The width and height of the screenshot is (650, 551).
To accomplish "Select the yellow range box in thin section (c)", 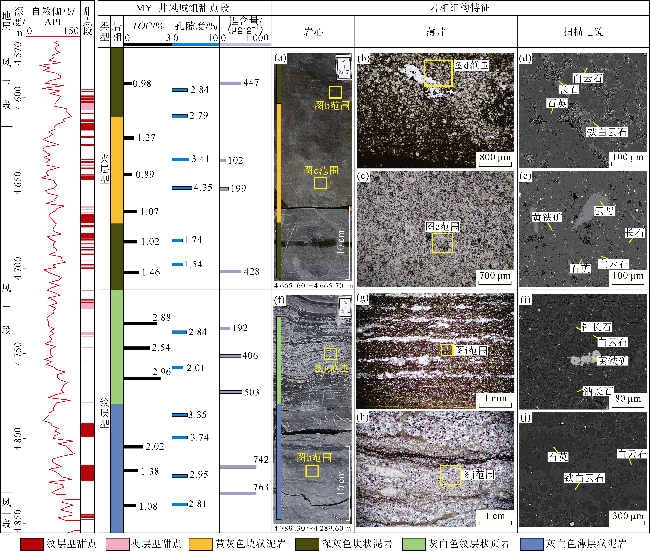I will point(440,241).
